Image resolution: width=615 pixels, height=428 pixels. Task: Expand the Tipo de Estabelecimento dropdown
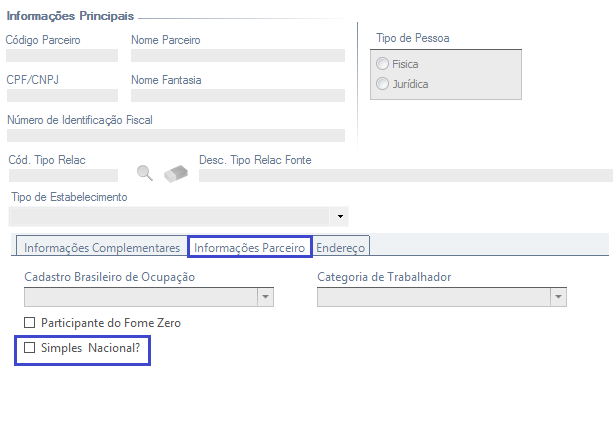(341, 216)
